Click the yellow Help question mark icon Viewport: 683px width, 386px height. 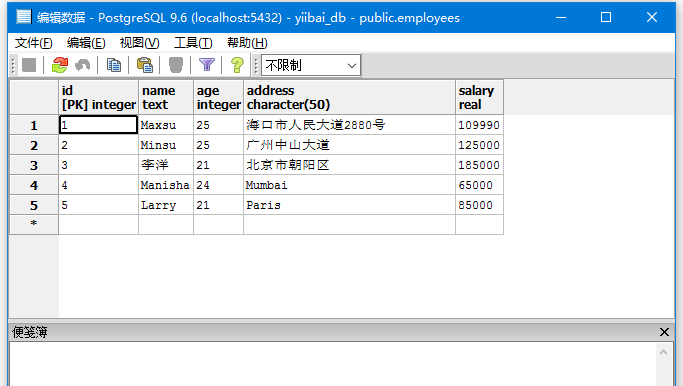pos(237,65)
